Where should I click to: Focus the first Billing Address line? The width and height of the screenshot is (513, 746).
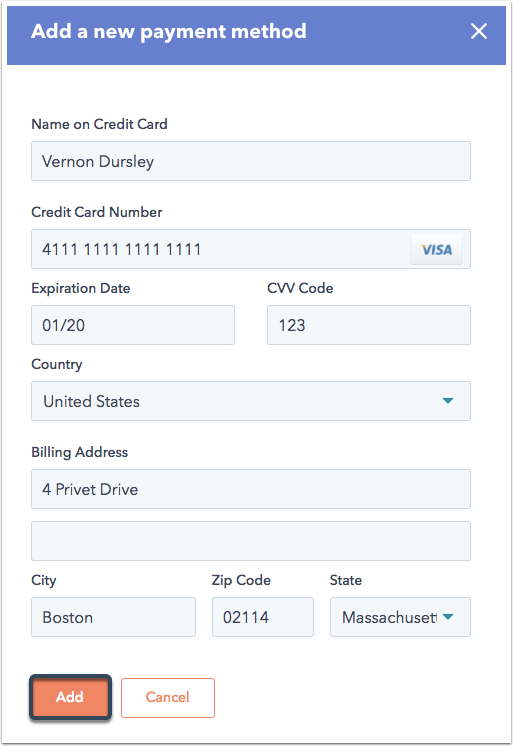pyautogui.click(x=251, y=489)
